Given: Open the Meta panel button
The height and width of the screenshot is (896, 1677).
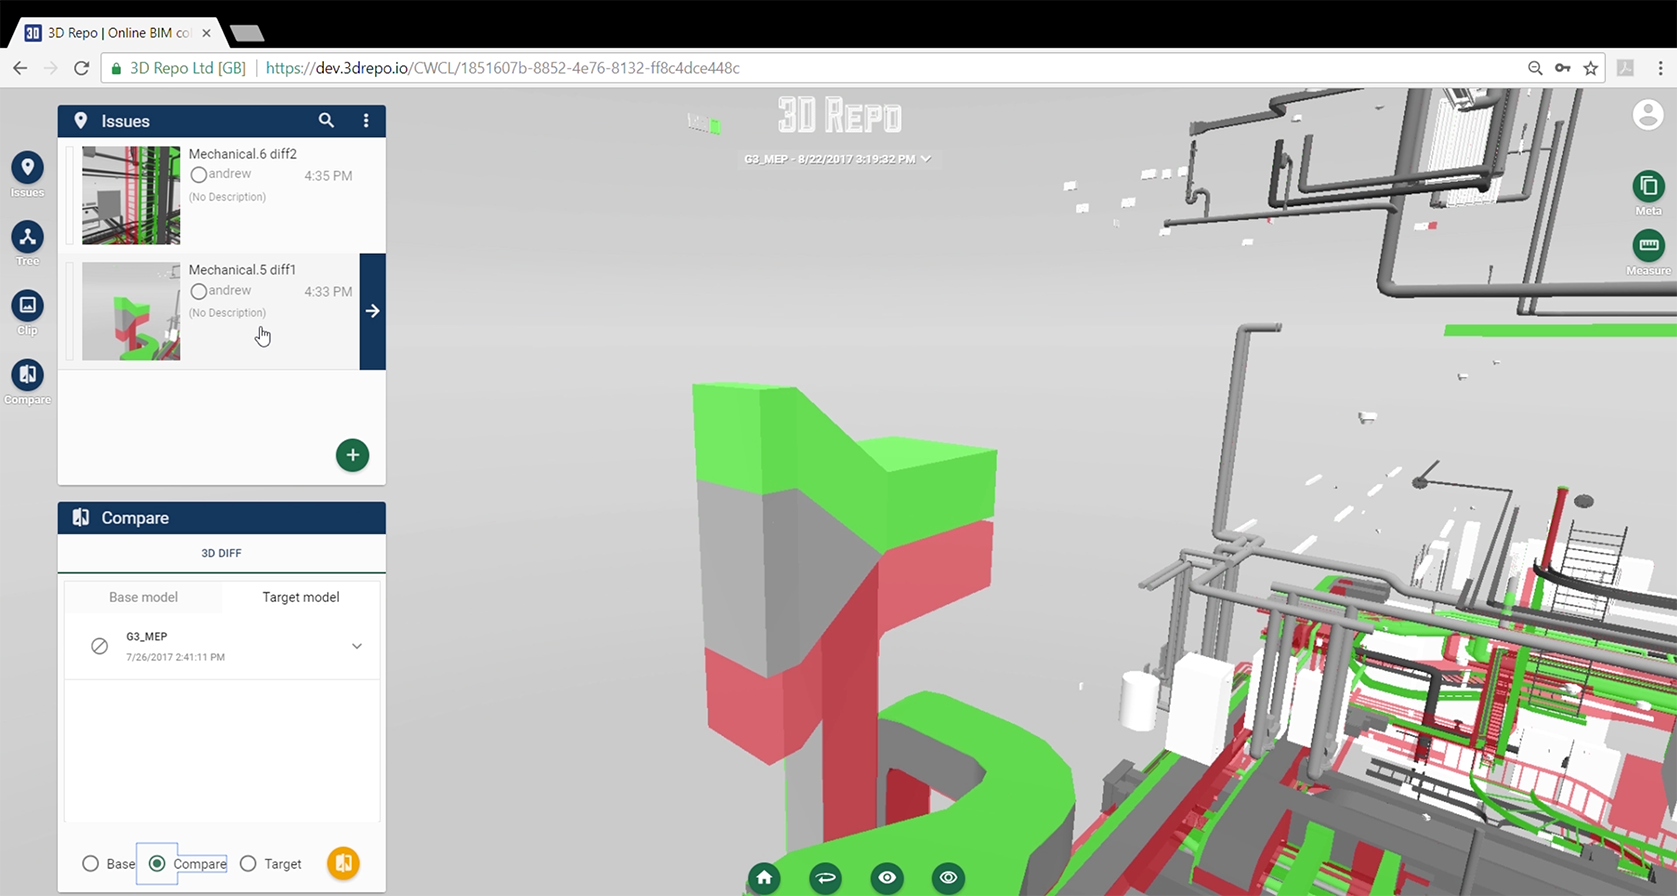Looking at the screenshot, I should [x=1648, y=186].
